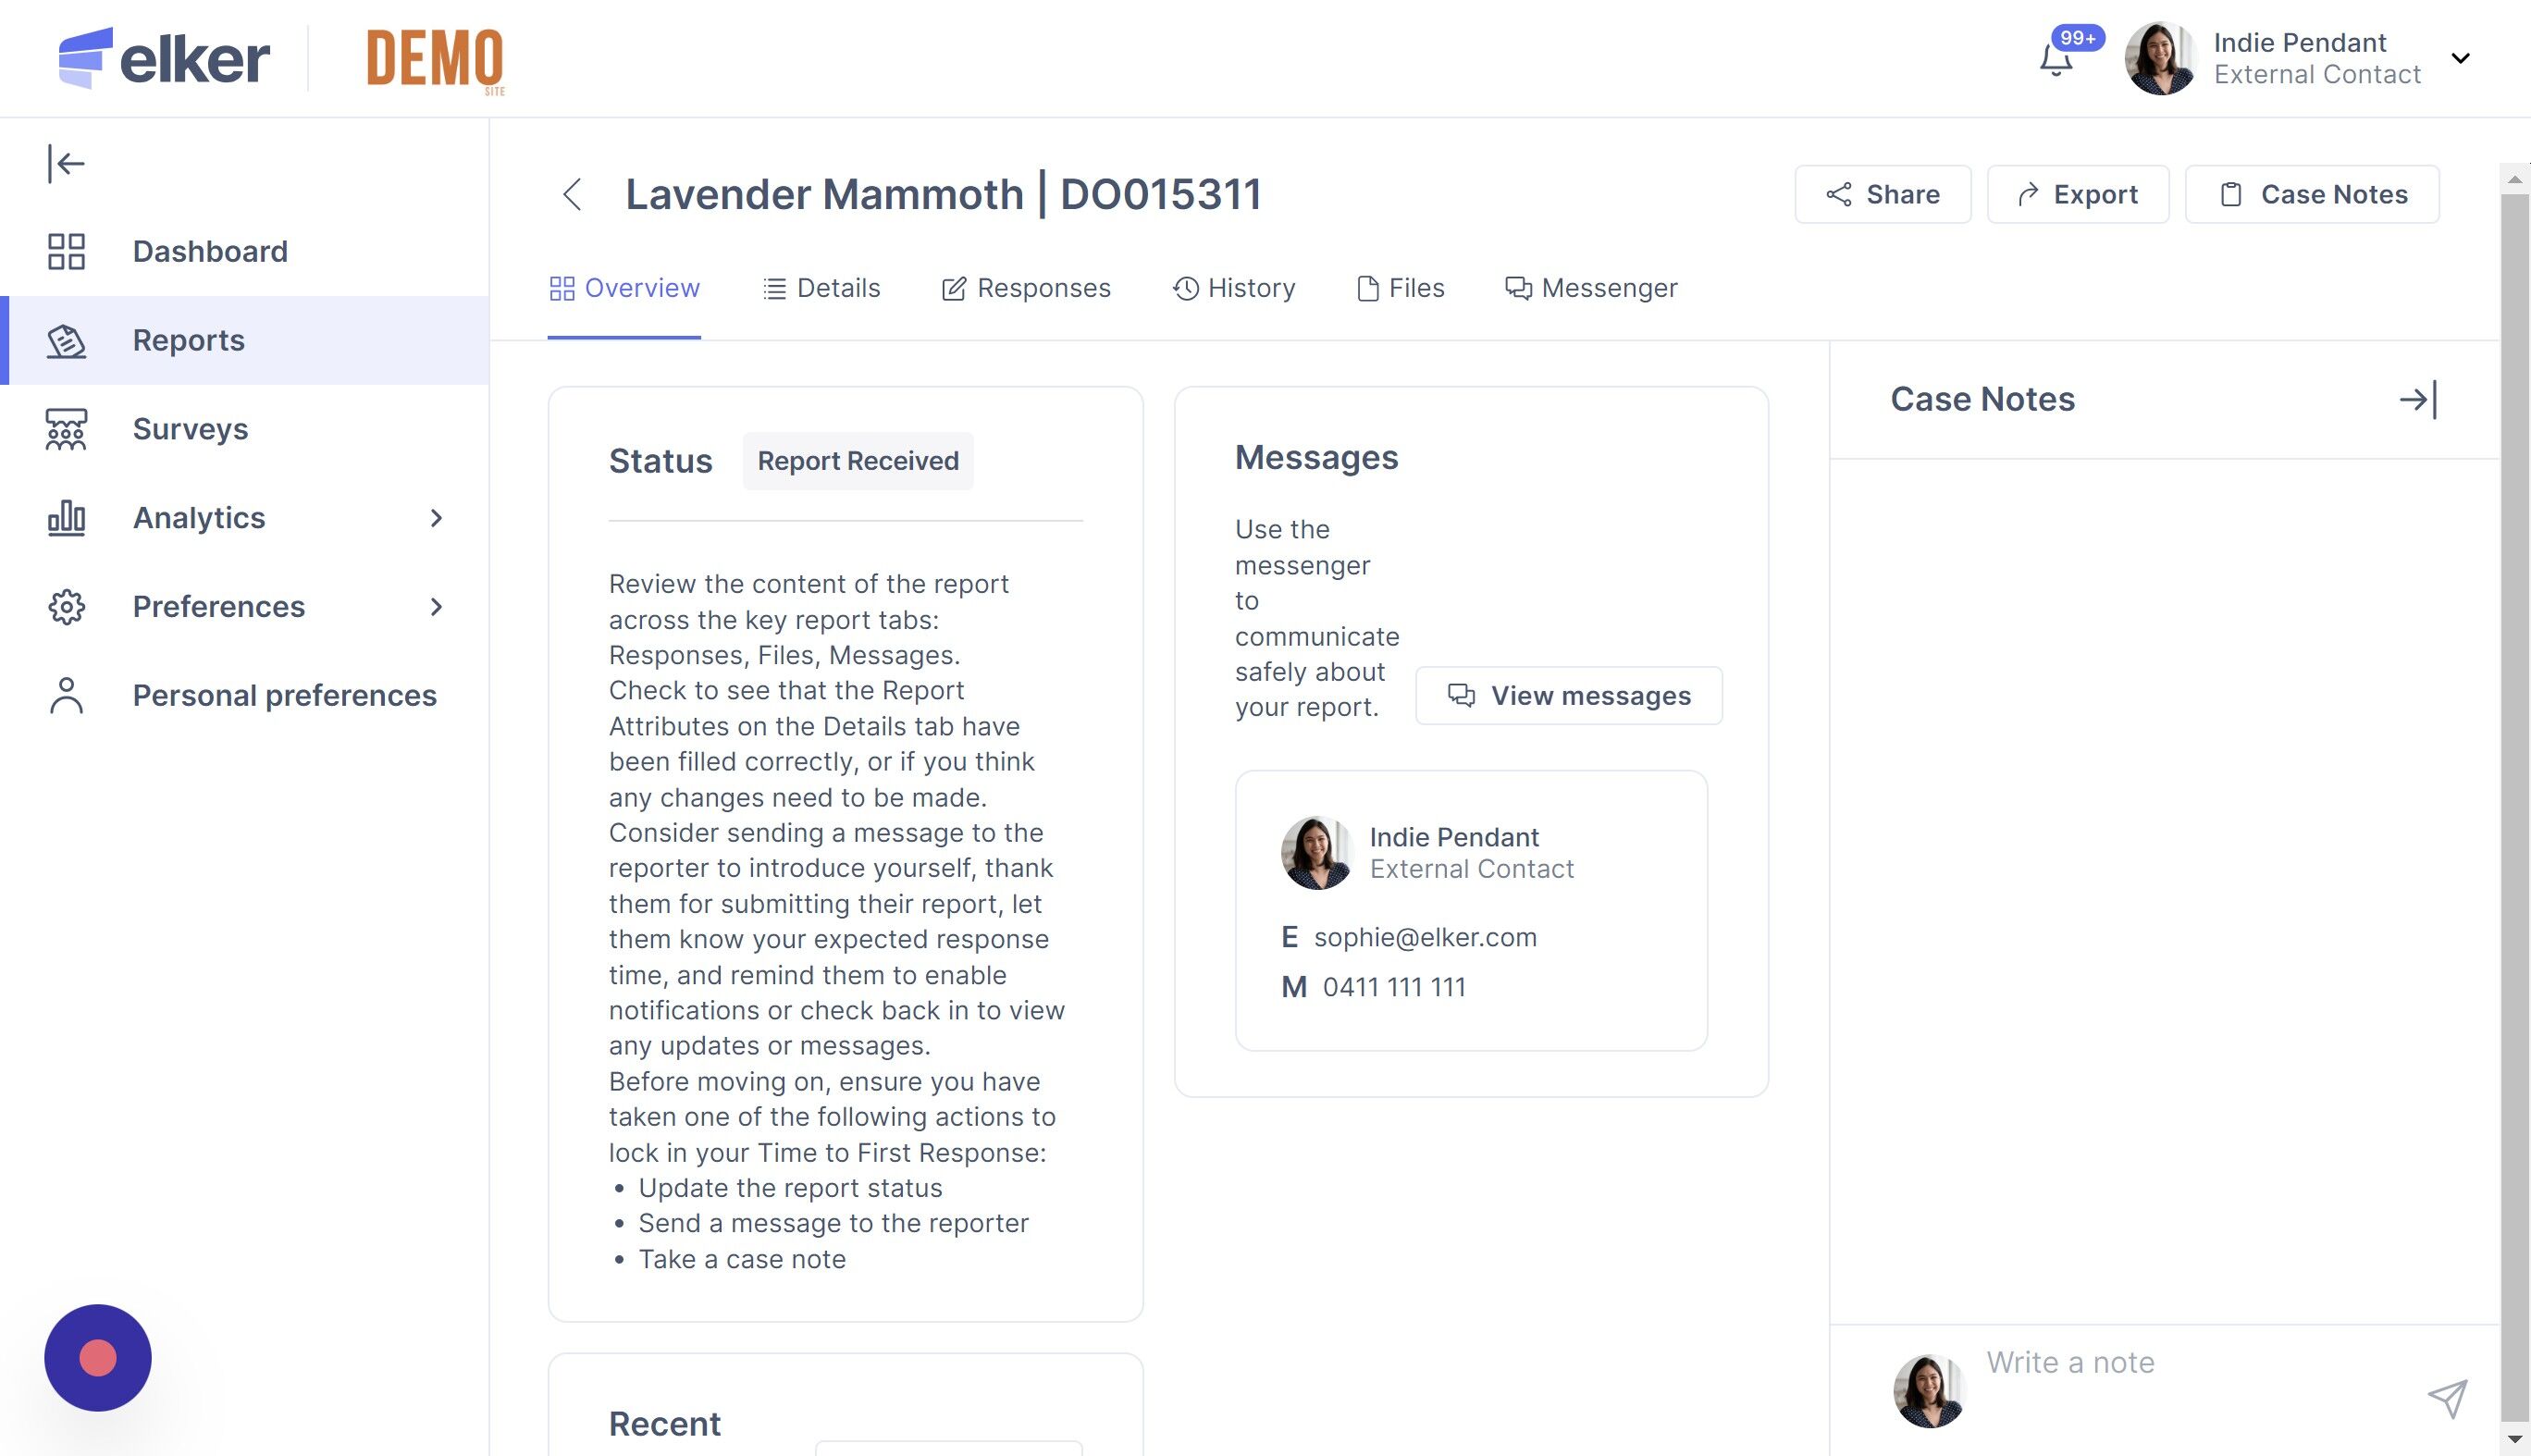Click the round record button at bottom left
2531x1456 pixels.
(98, 1357)
